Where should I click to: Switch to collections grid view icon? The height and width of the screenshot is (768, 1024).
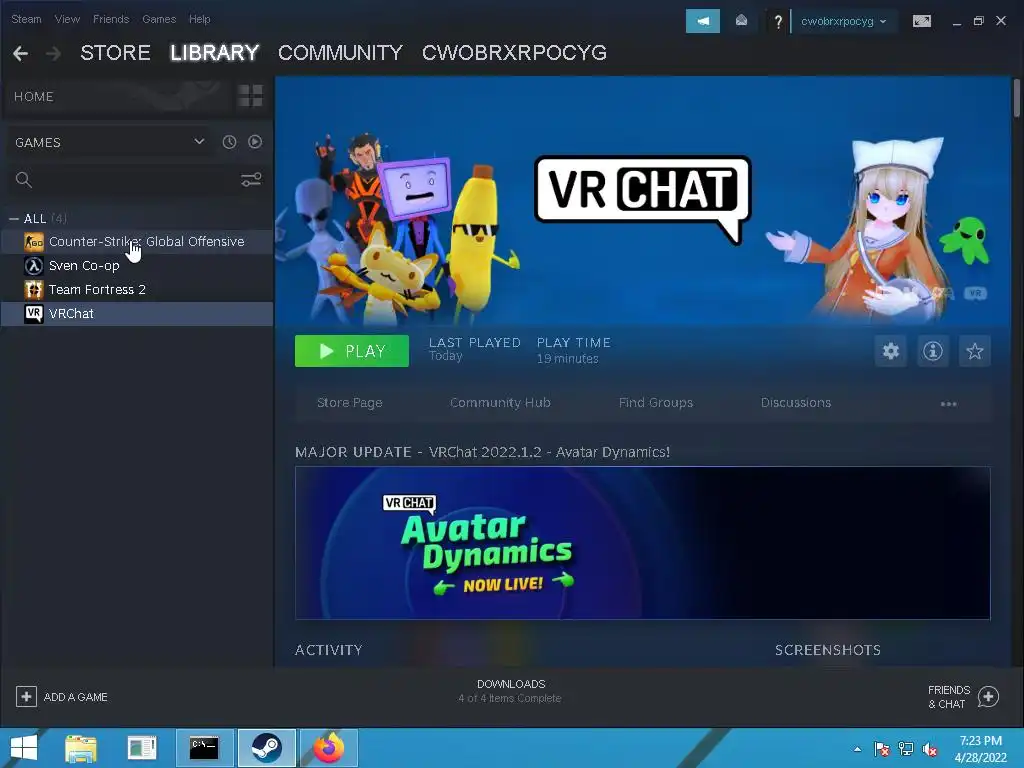[x=250, y=96]
